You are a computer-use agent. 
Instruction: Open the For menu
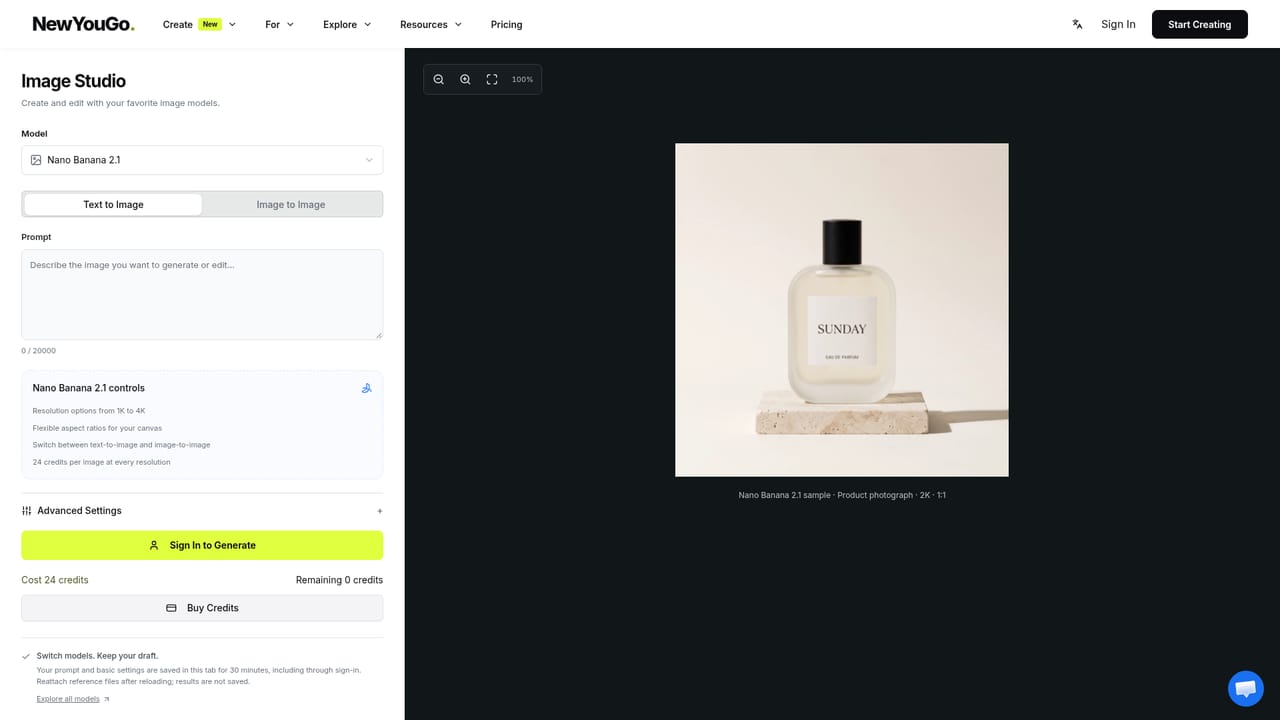[x=279, y=24]
